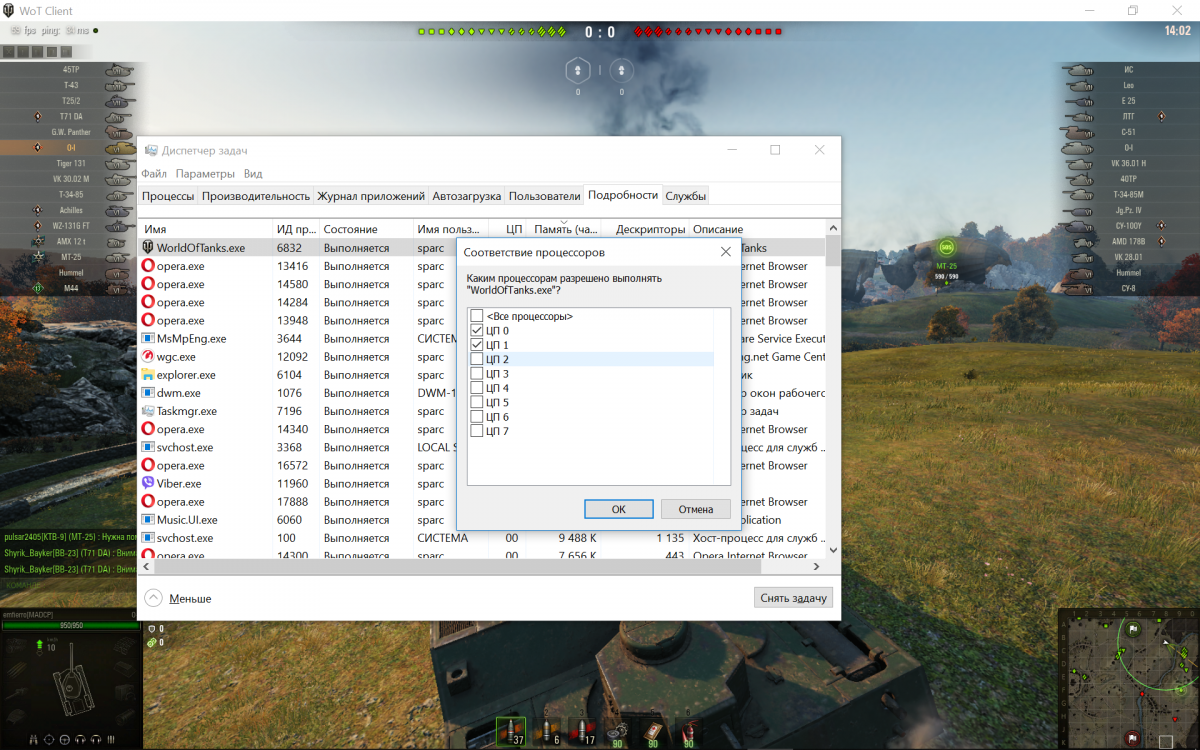Uncheck the ЦП 0 checkbox
This screenshot has width=1200, height=750.
pos(476,330)
